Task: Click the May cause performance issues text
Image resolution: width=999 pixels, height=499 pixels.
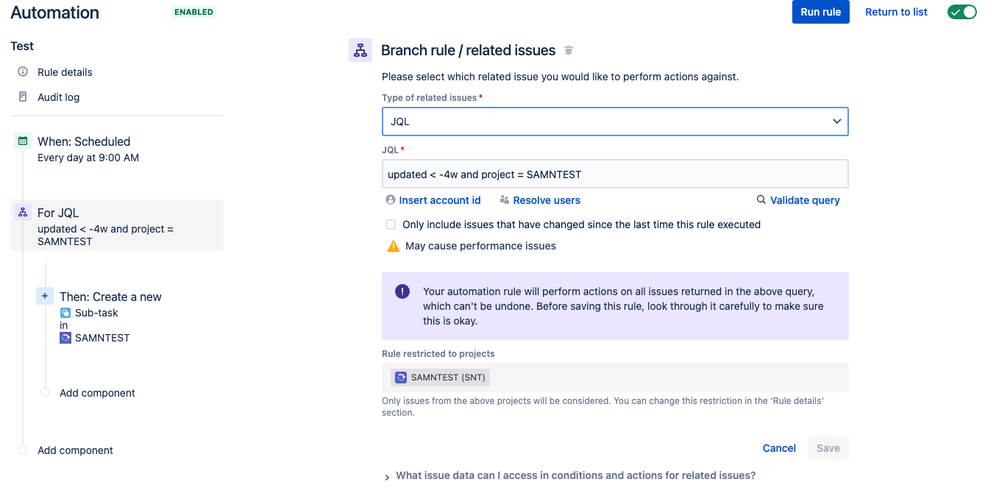Action: 479,246
